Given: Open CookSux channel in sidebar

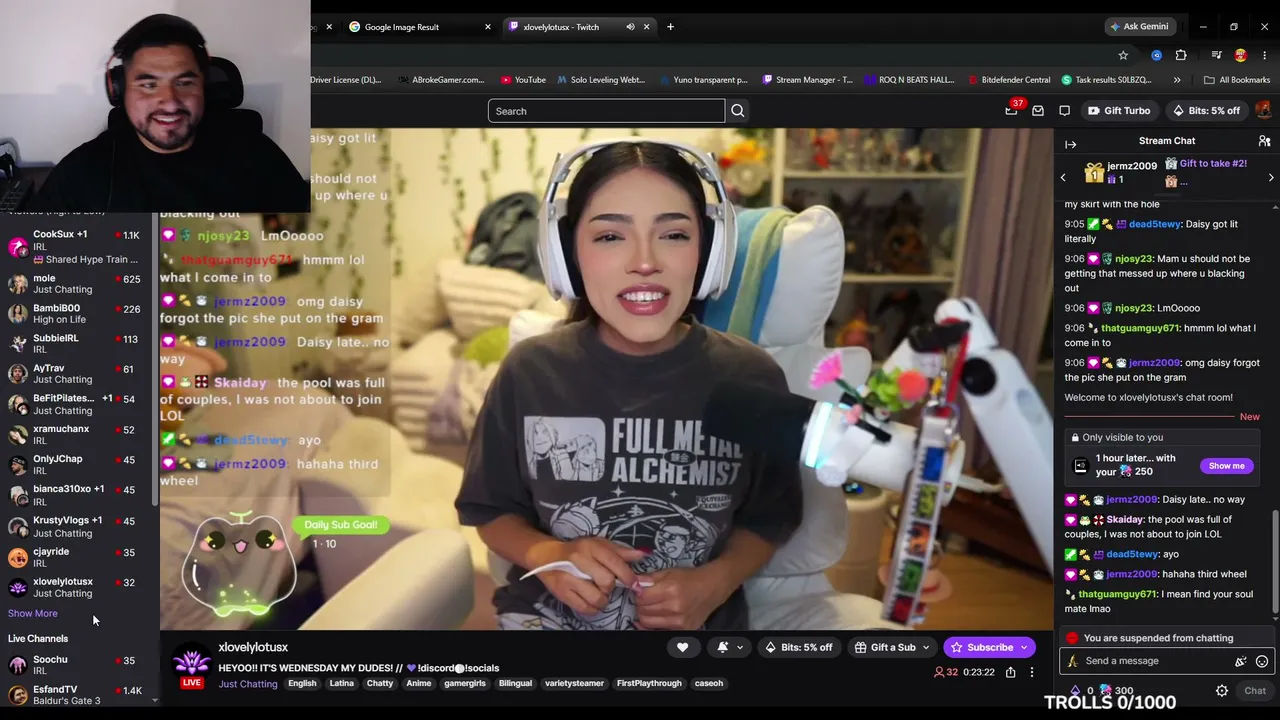Looking at the screenshot, I should point(79,246).
